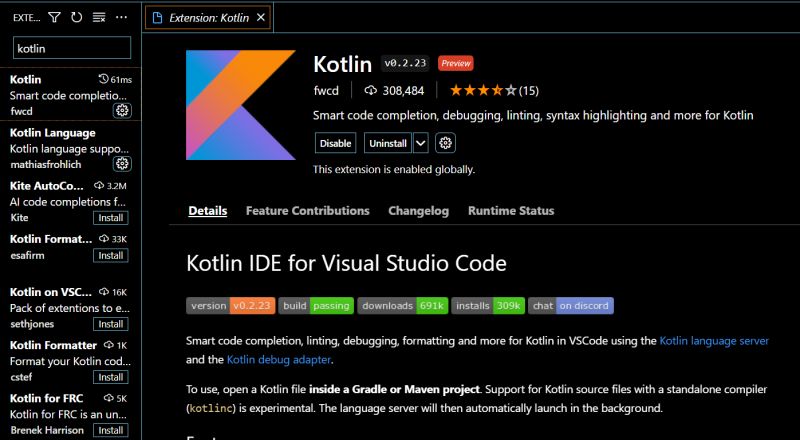Viewport: 800px width, 440px height.
Task: Install Kotlin Formatter by cstef
Action: coord(111,377)
